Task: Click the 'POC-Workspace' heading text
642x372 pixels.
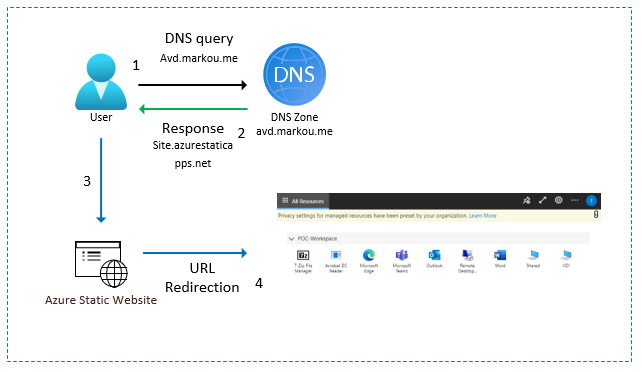Action: pyautogui.click(x=317, y=239)
